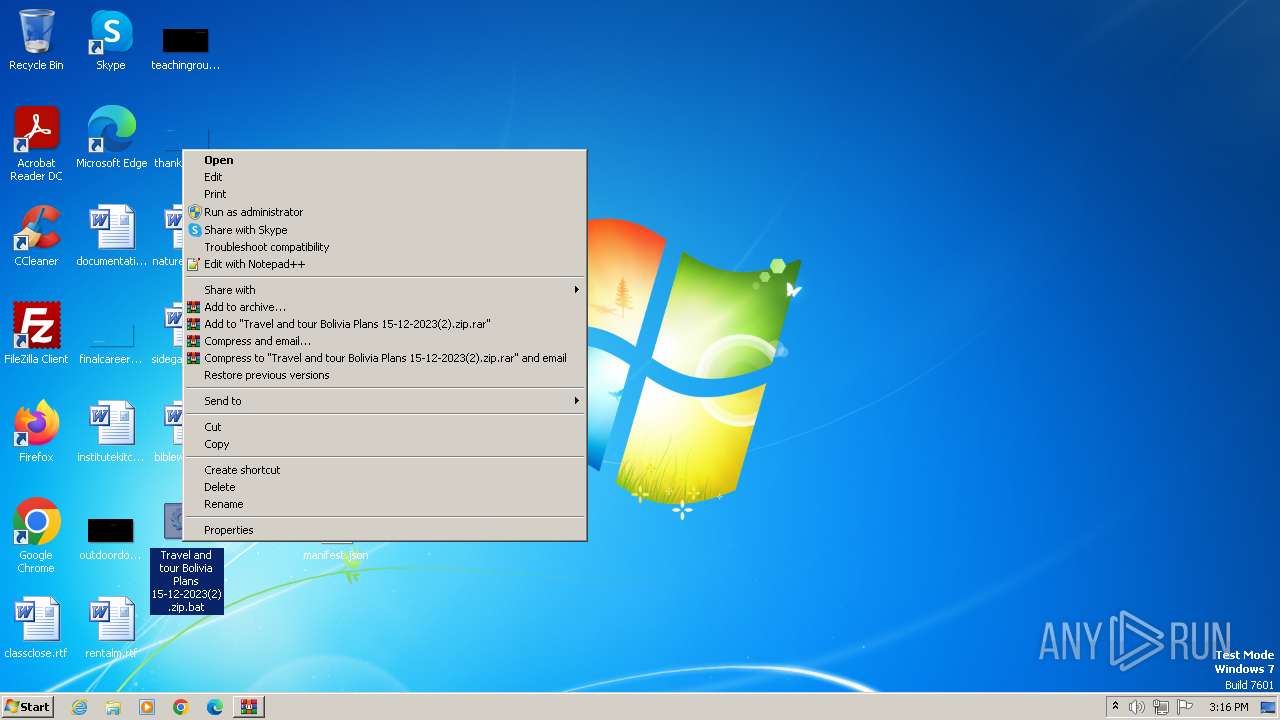Open FileZilla Client shortcut
Image resolution: width=1280 pixels, height=720 pixels.
[x=36, y=334]
